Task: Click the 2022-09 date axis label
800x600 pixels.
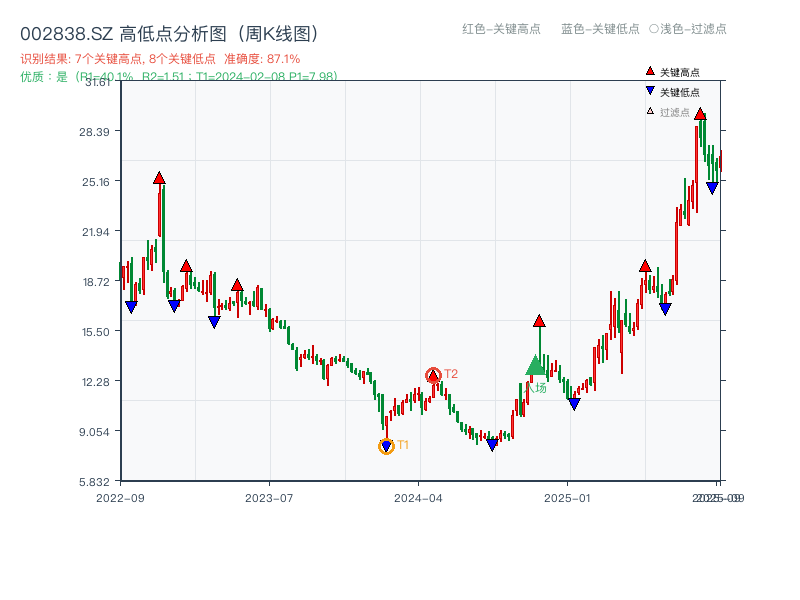Action: (x=120, y=498)
